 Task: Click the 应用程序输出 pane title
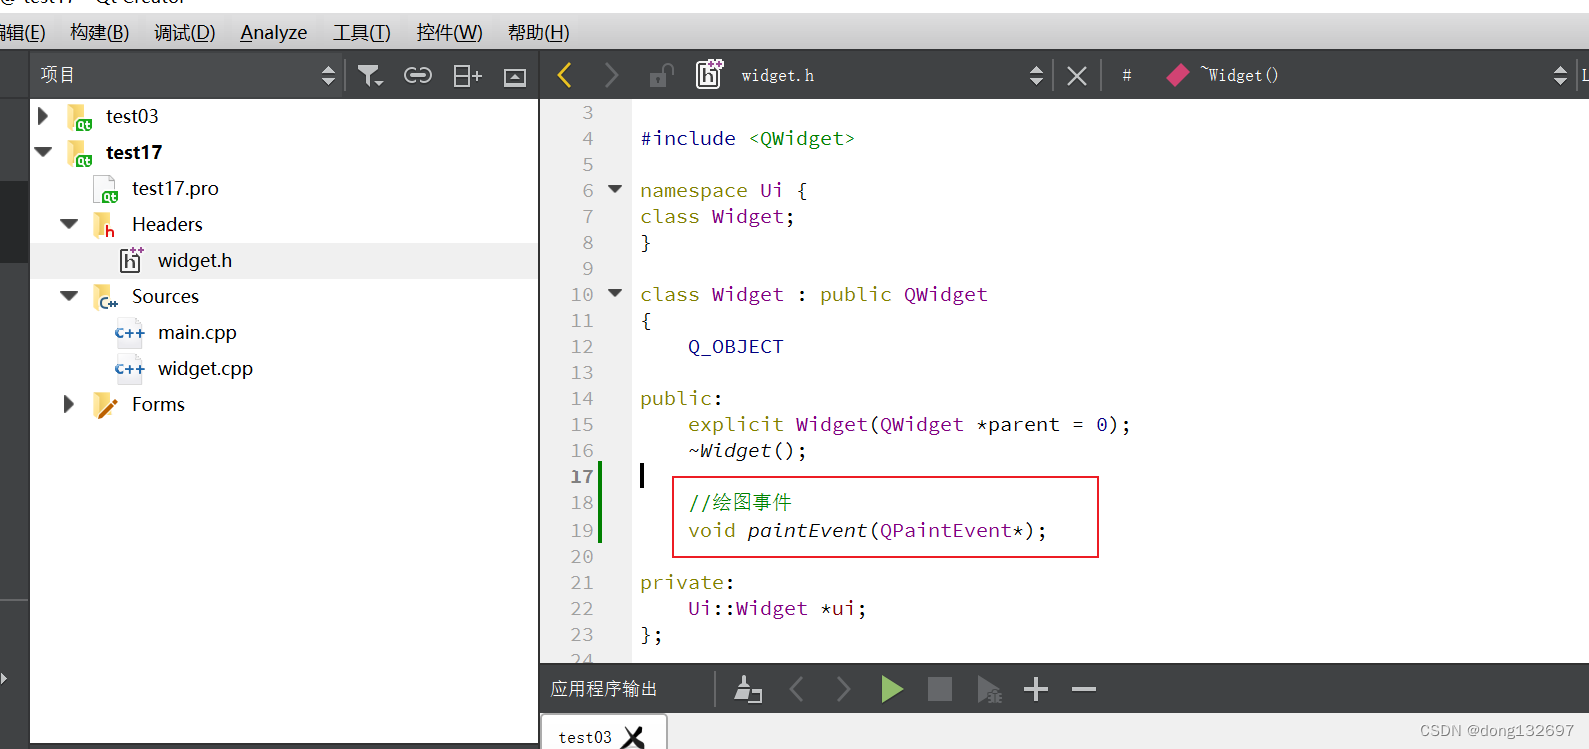604,689
